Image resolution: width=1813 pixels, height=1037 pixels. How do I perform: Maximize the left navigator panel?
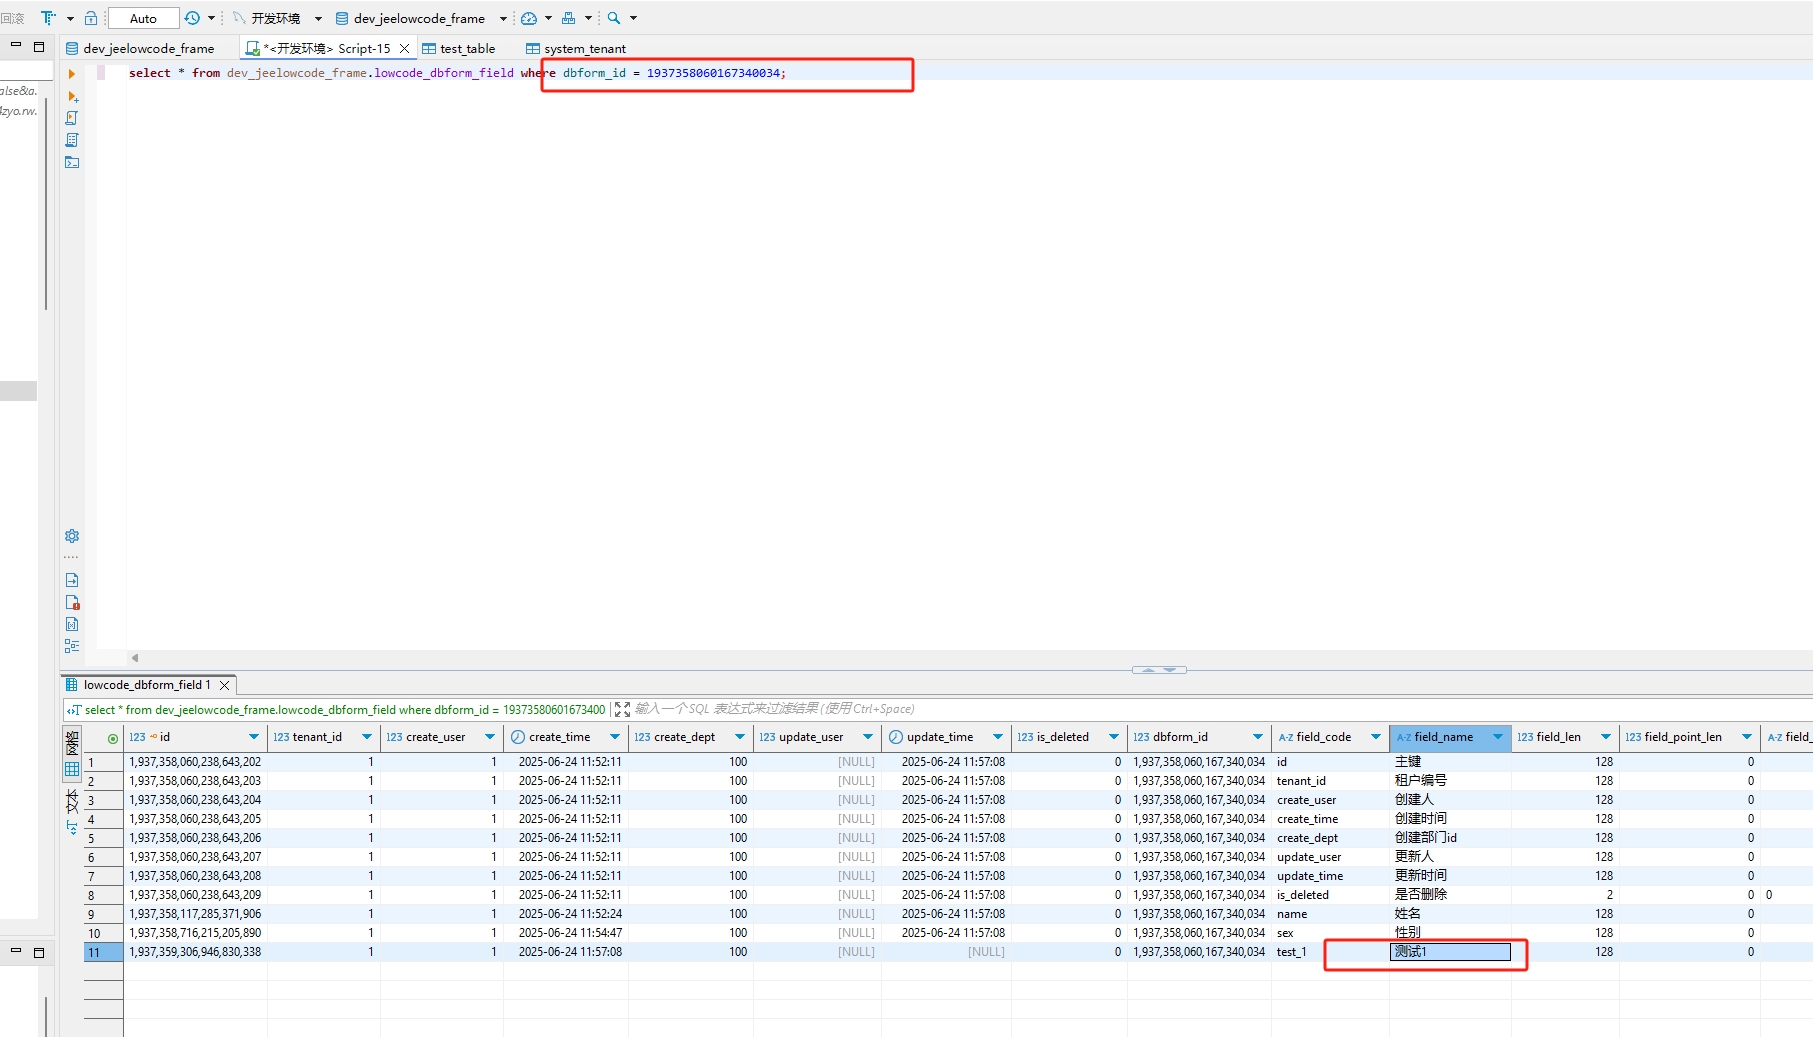pyautogui.click(x=39, y=46)
